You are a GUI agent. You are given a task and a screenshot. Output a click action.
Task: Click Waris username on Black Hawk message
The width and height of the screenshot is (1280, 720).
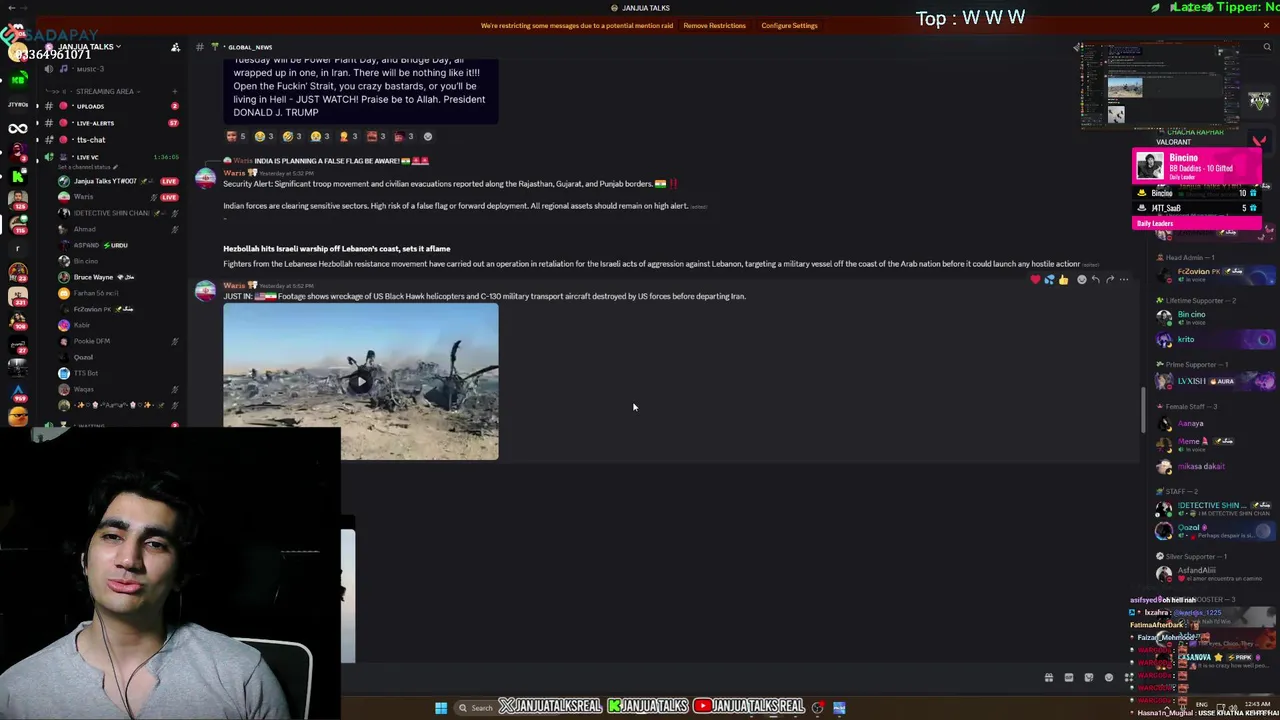pos(234,285)
